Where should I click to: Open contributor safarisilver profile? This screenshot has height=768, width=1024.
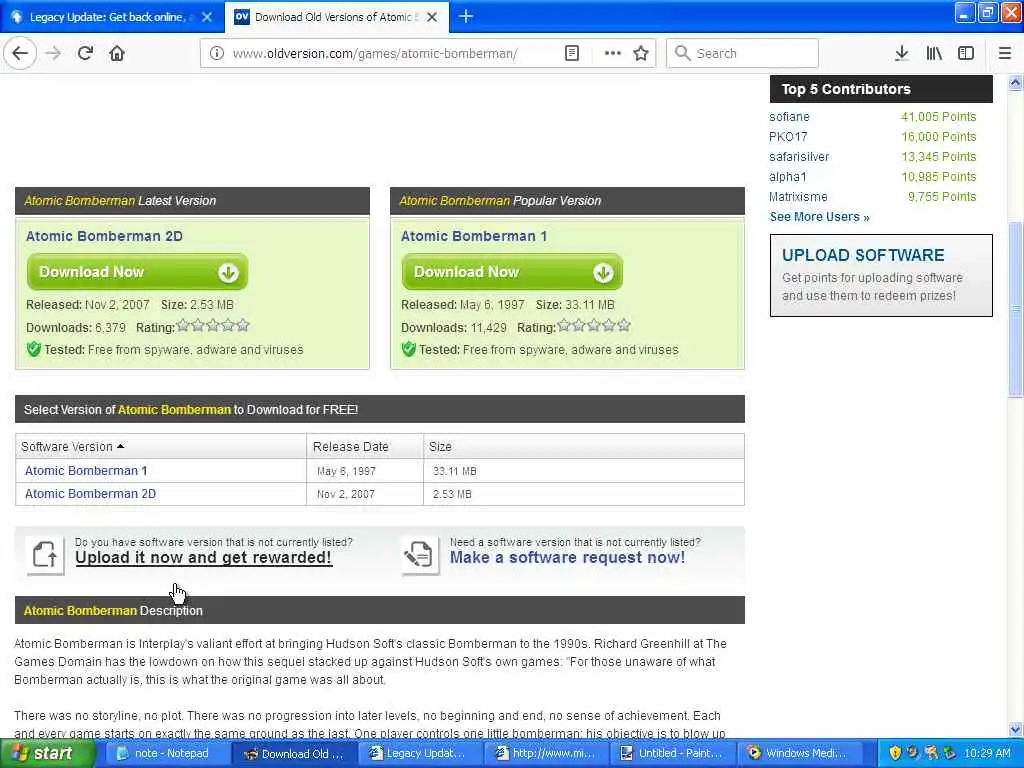click(799, 157)
